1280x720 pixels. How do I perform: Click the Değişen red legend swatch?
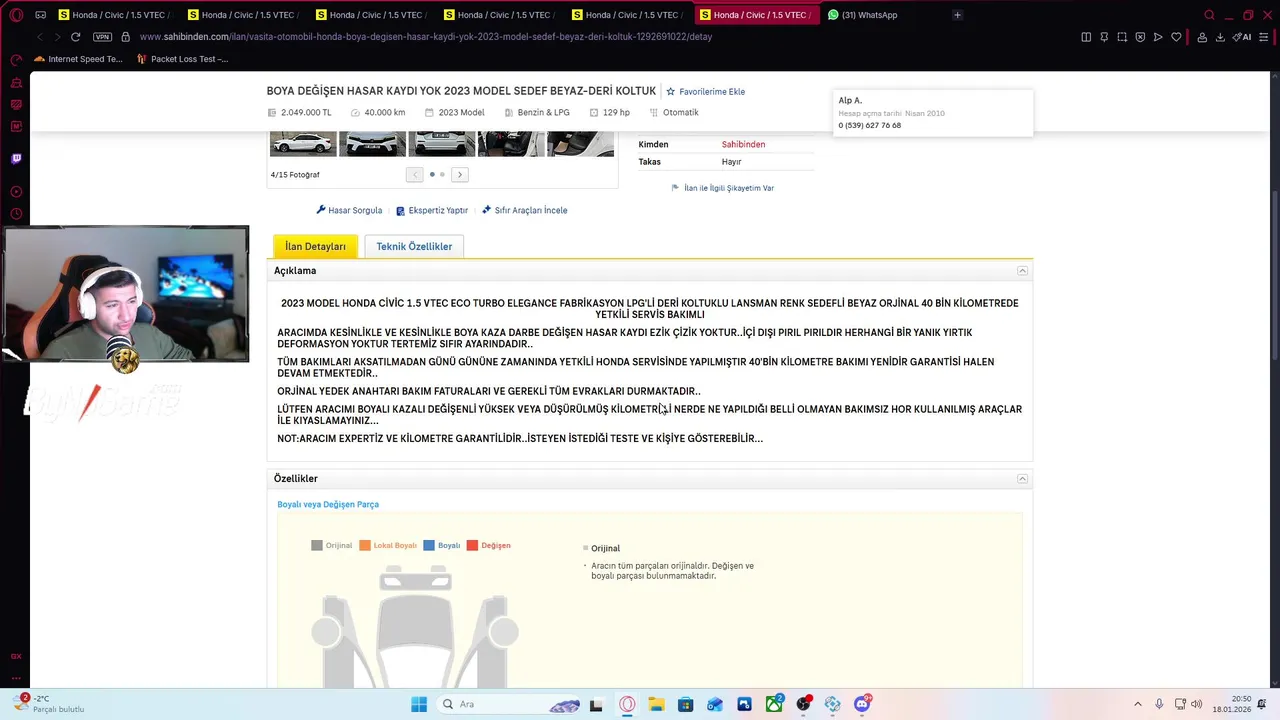pyautogui.click(x=472, y=546)
